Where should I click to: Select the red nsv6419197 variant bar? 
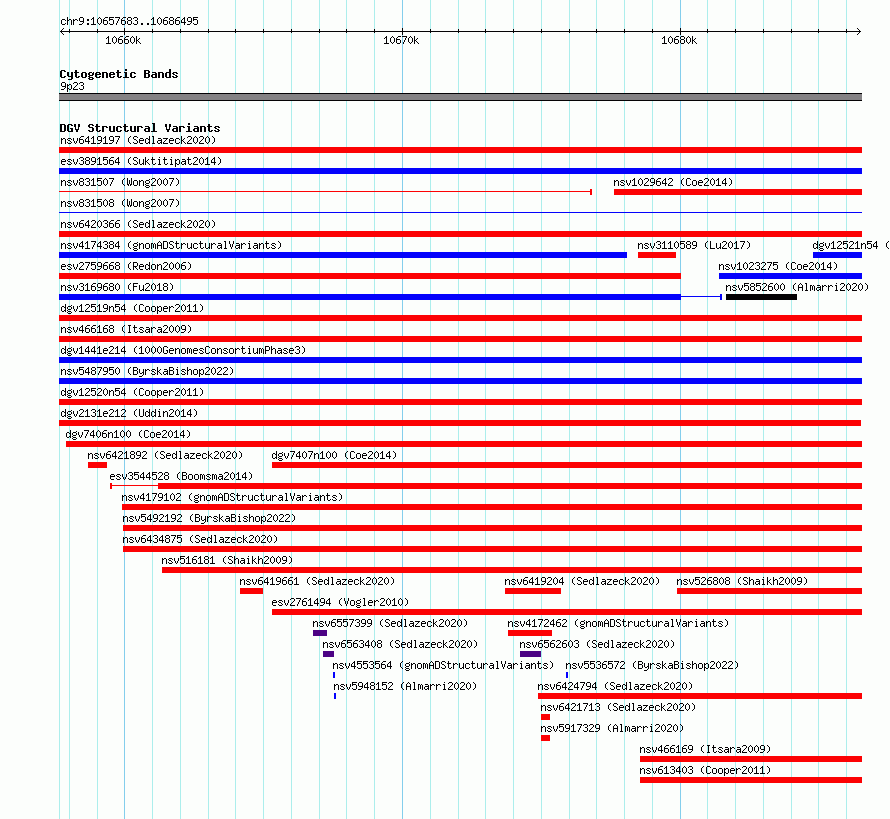[460, 150]
